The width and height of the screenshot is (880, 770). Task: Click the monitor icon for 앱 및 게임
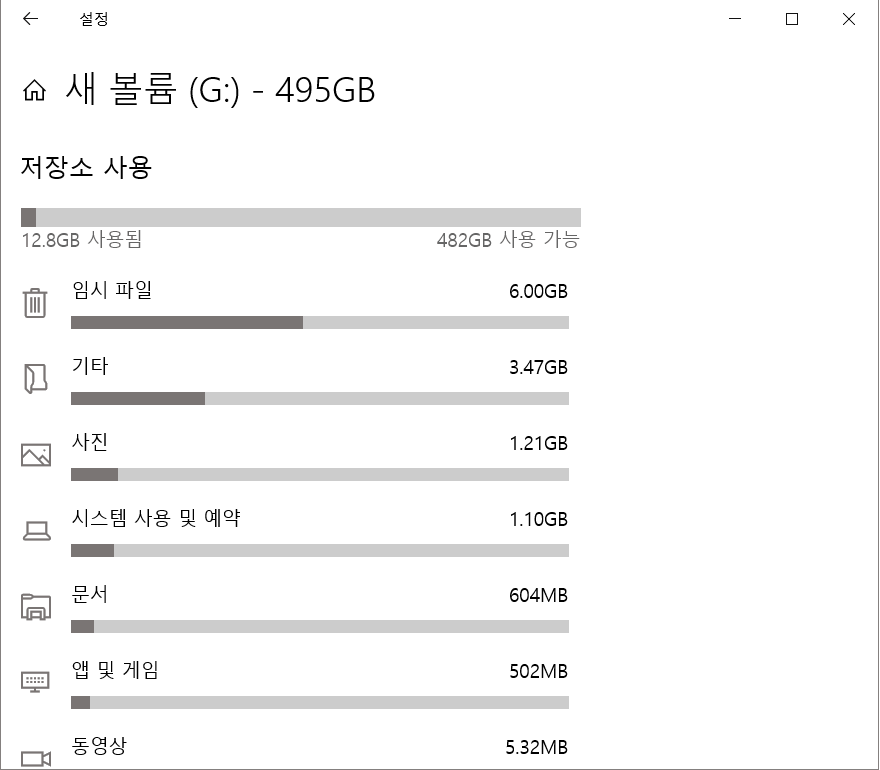tap(36, 683)
